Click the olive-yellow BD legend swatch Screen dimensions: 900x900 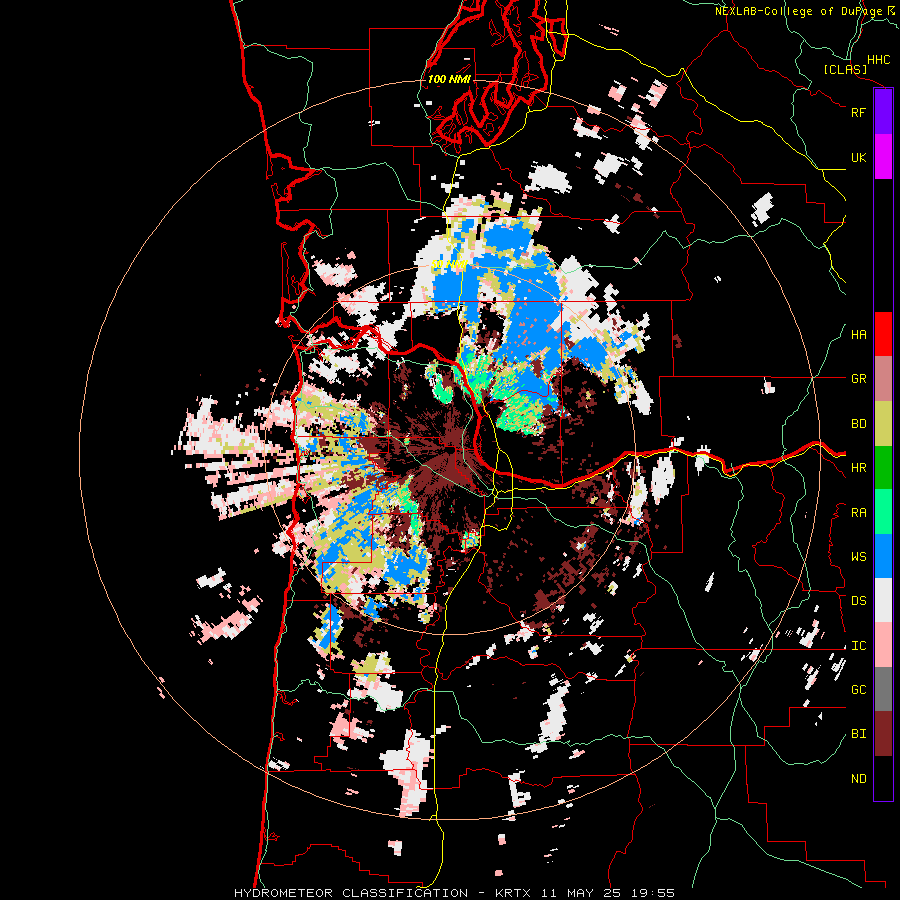point(883,424)
